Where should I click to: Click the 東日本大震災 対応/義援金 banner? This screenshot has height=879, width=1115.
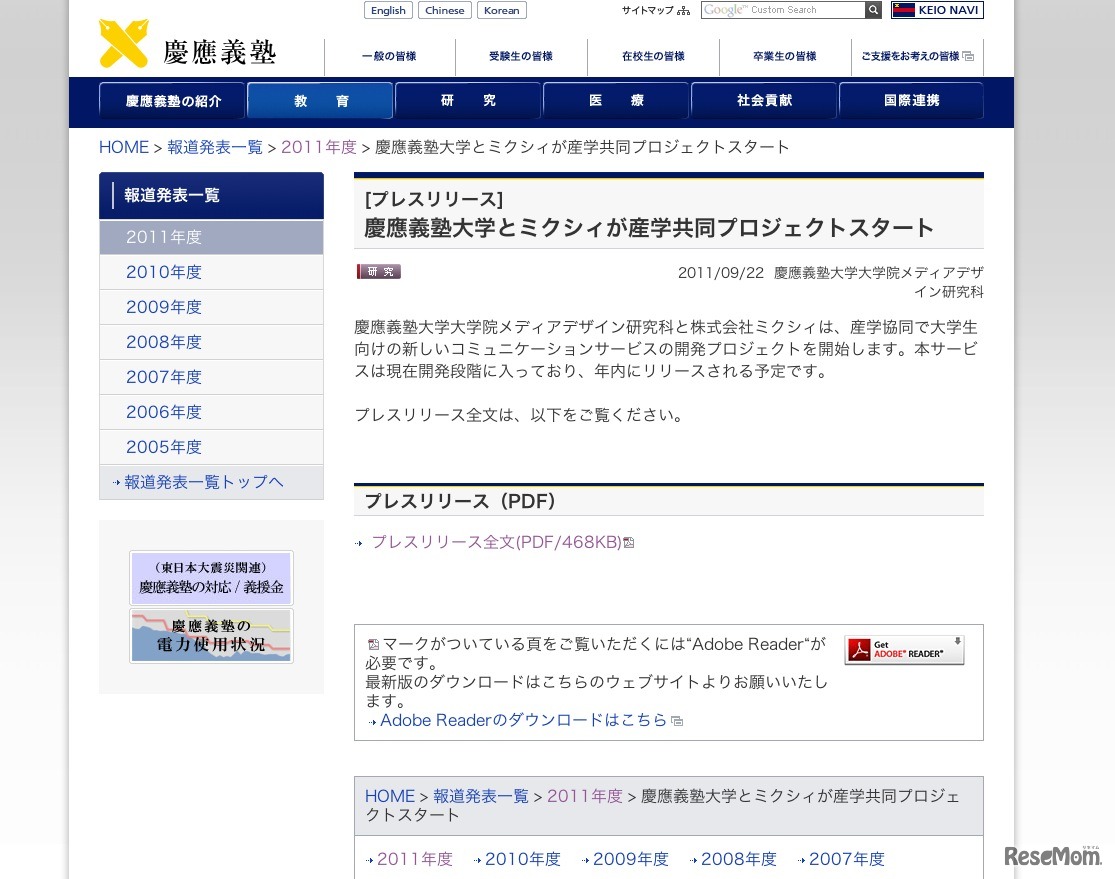(211, 578)
